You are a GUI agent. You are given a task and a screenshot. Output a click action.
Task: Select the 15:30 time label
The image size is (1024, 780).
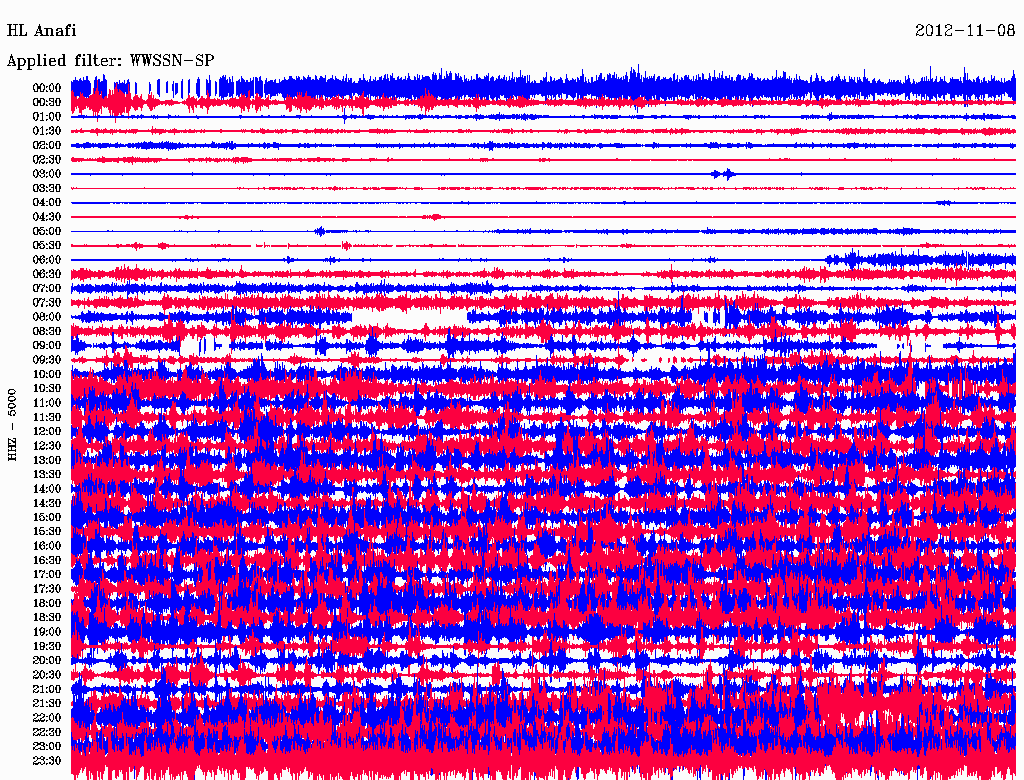point(46,532)
